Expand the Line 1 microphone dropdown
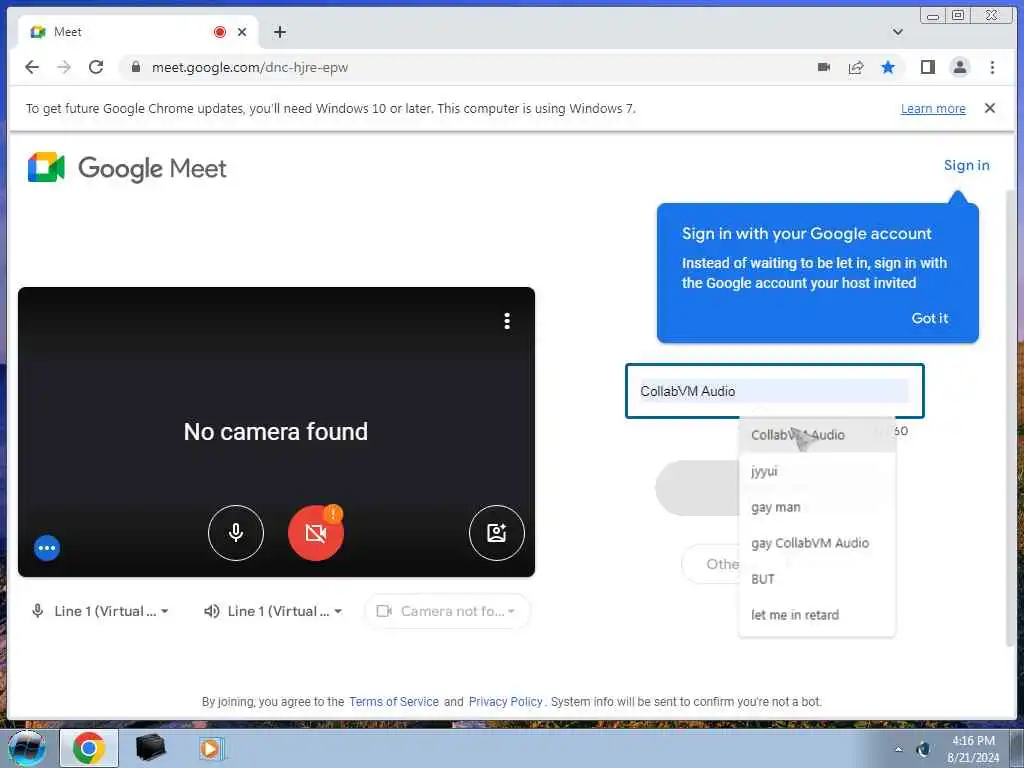The height and width of the screenshot is (768, 1024). [101, 611]
